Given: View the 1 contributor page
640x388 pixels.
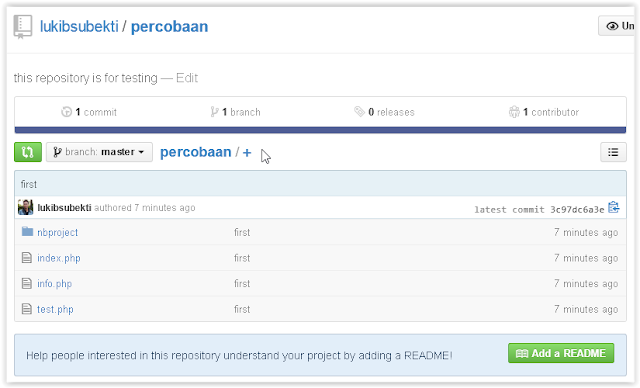Looking at the screenshot, I should (x=544, y=112).
